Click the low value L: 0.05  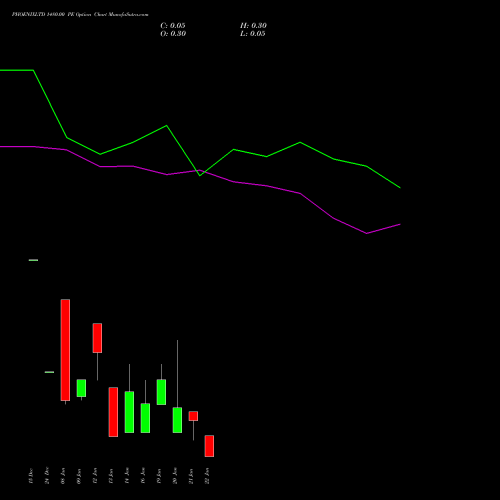pyautogui.click(x=253, y=34)
